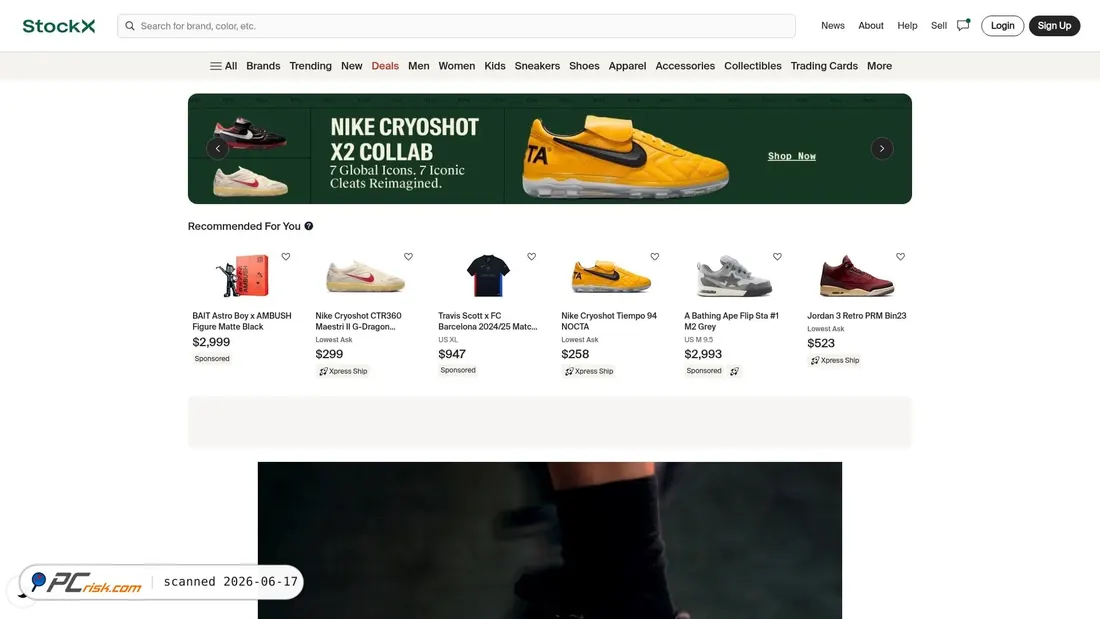Open the Brands menu
Viewport: 1100px width, 619px height.
pos(263,66)
